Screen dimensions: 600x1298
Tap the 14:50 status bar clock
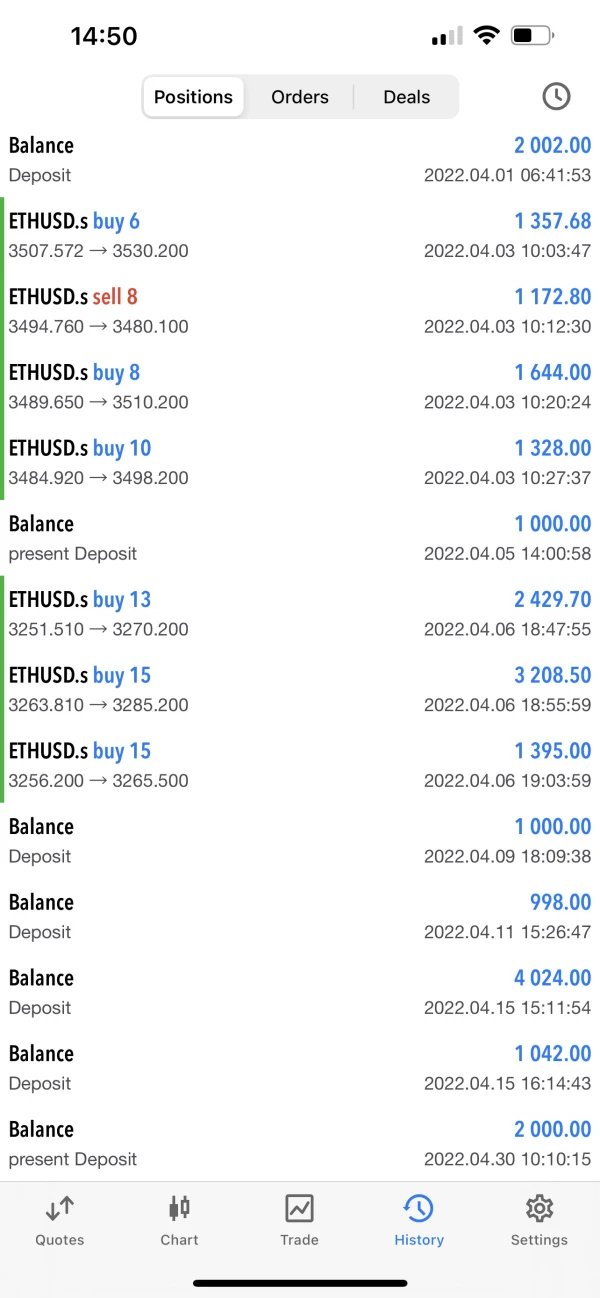pyautogui.click(x=104, y=37)
